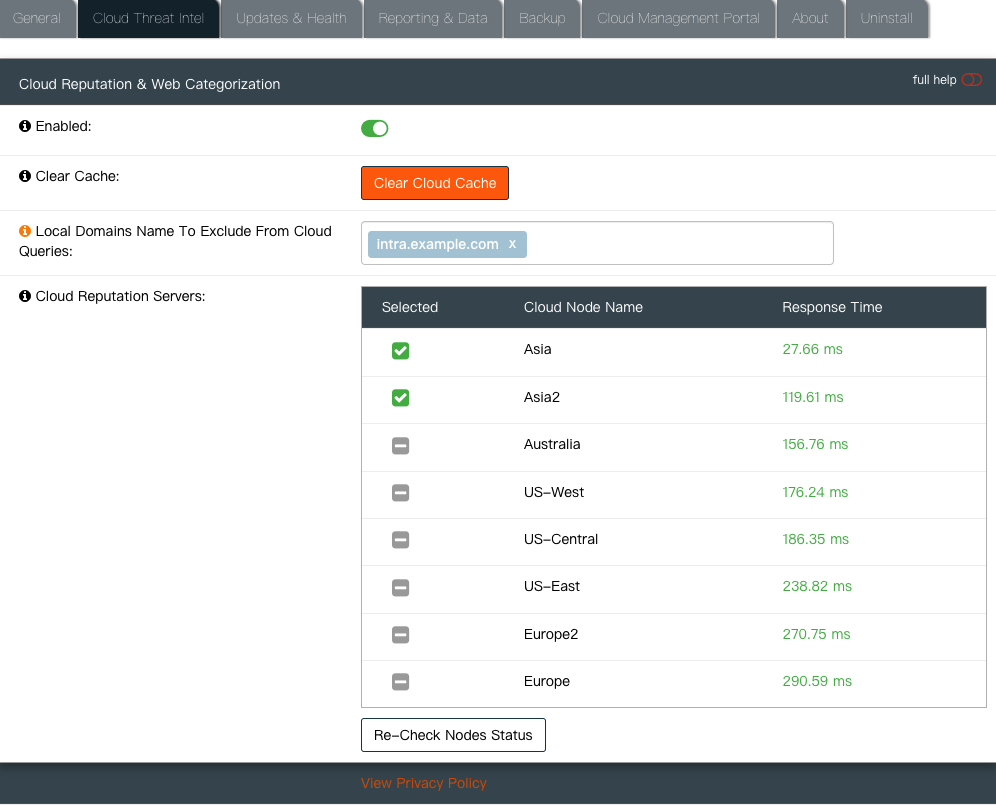Remove intra.example.com tag with its x
This screenshot has height=806, width=996.
point(512,244)
